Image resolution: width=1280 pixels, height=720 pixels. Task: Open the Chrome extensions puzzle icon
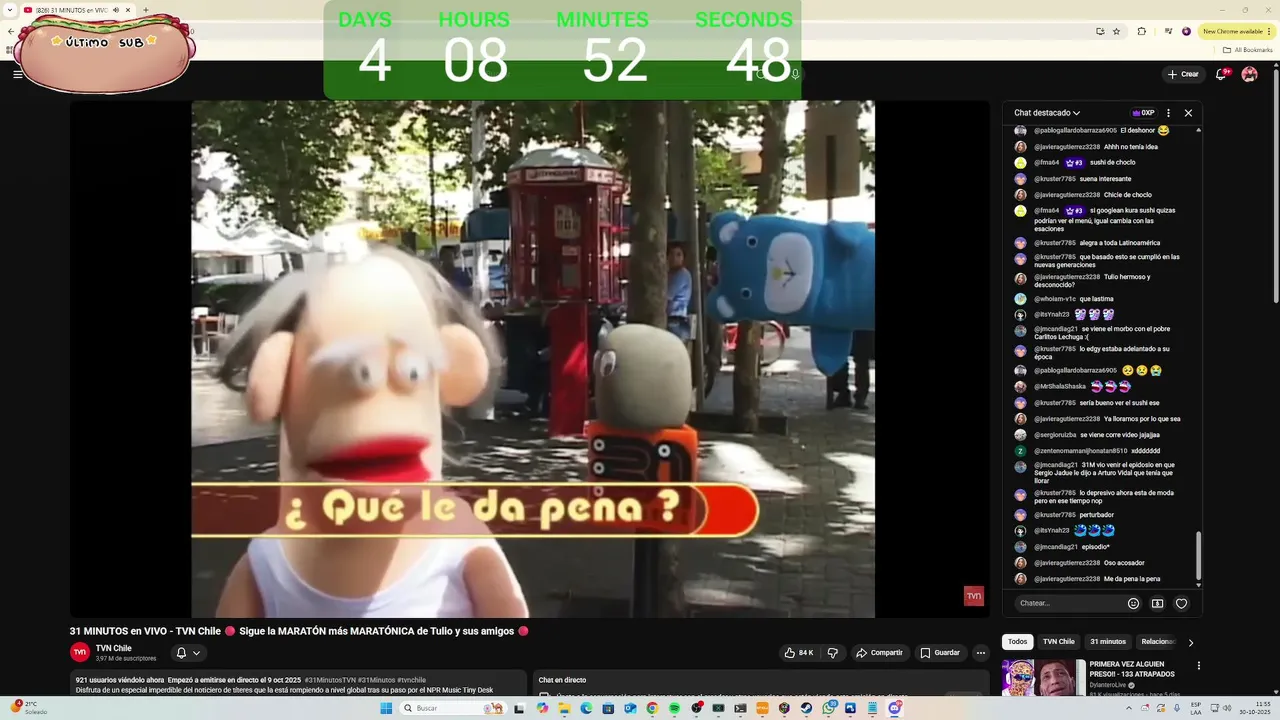[1141, 31]
